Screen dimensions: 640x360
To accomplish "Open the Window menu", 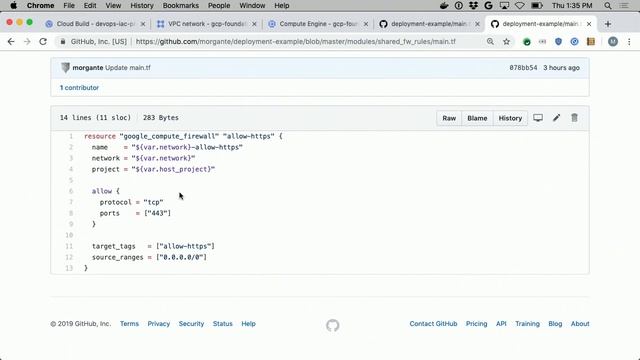I will 252,5.
